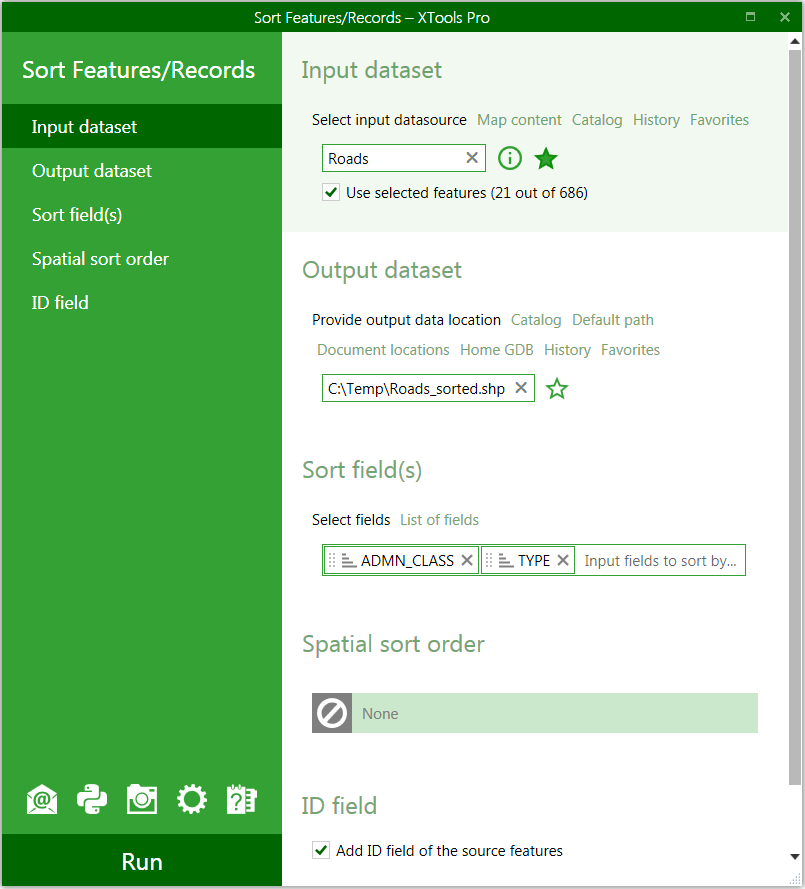Open Catalog link for input datasource
Image resolution: width=805 pixels, height=889 pixels.
coord(597,120)
